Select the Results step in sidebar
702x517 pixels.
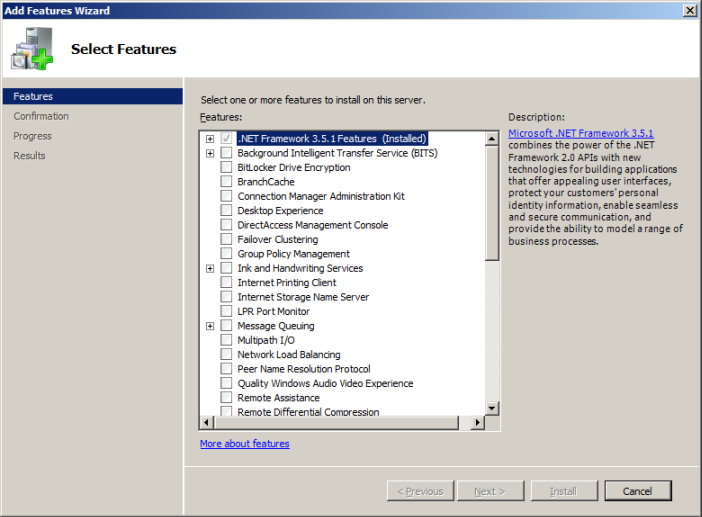pos(29,155)
